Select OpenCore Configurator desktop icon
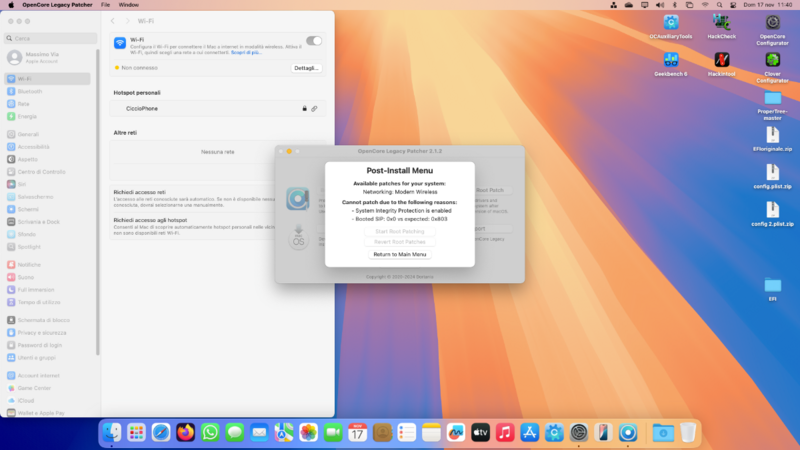The image size is (800, 450). click(772, 30)
